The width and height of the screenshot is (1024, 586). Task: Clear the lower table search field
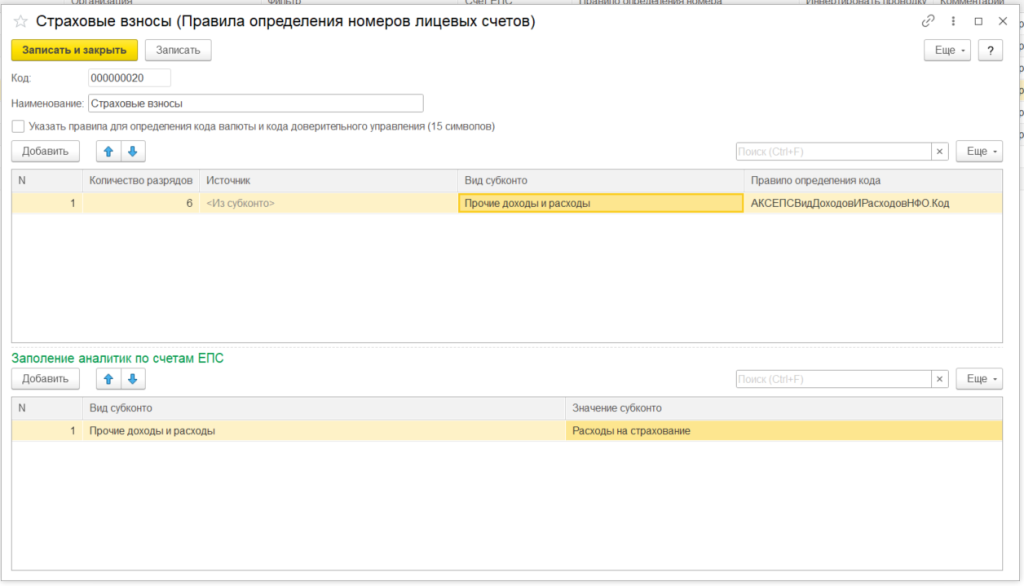pos(940,379)
